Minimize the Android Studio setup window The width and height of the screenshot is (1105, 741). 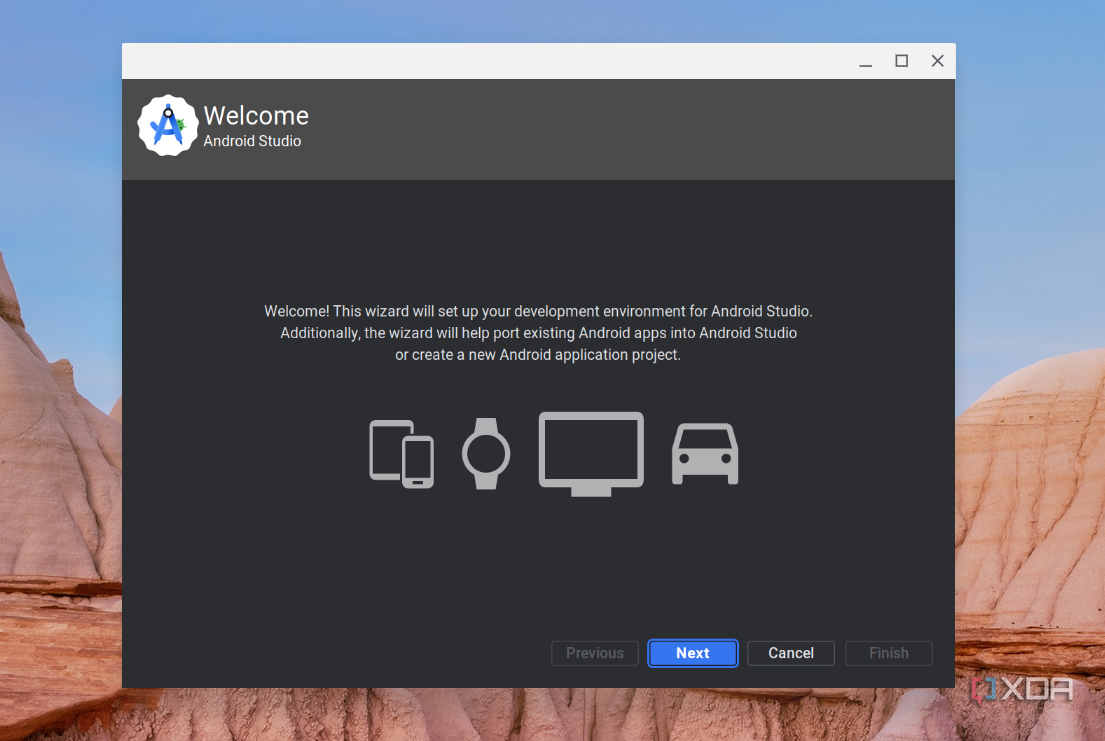865,61
